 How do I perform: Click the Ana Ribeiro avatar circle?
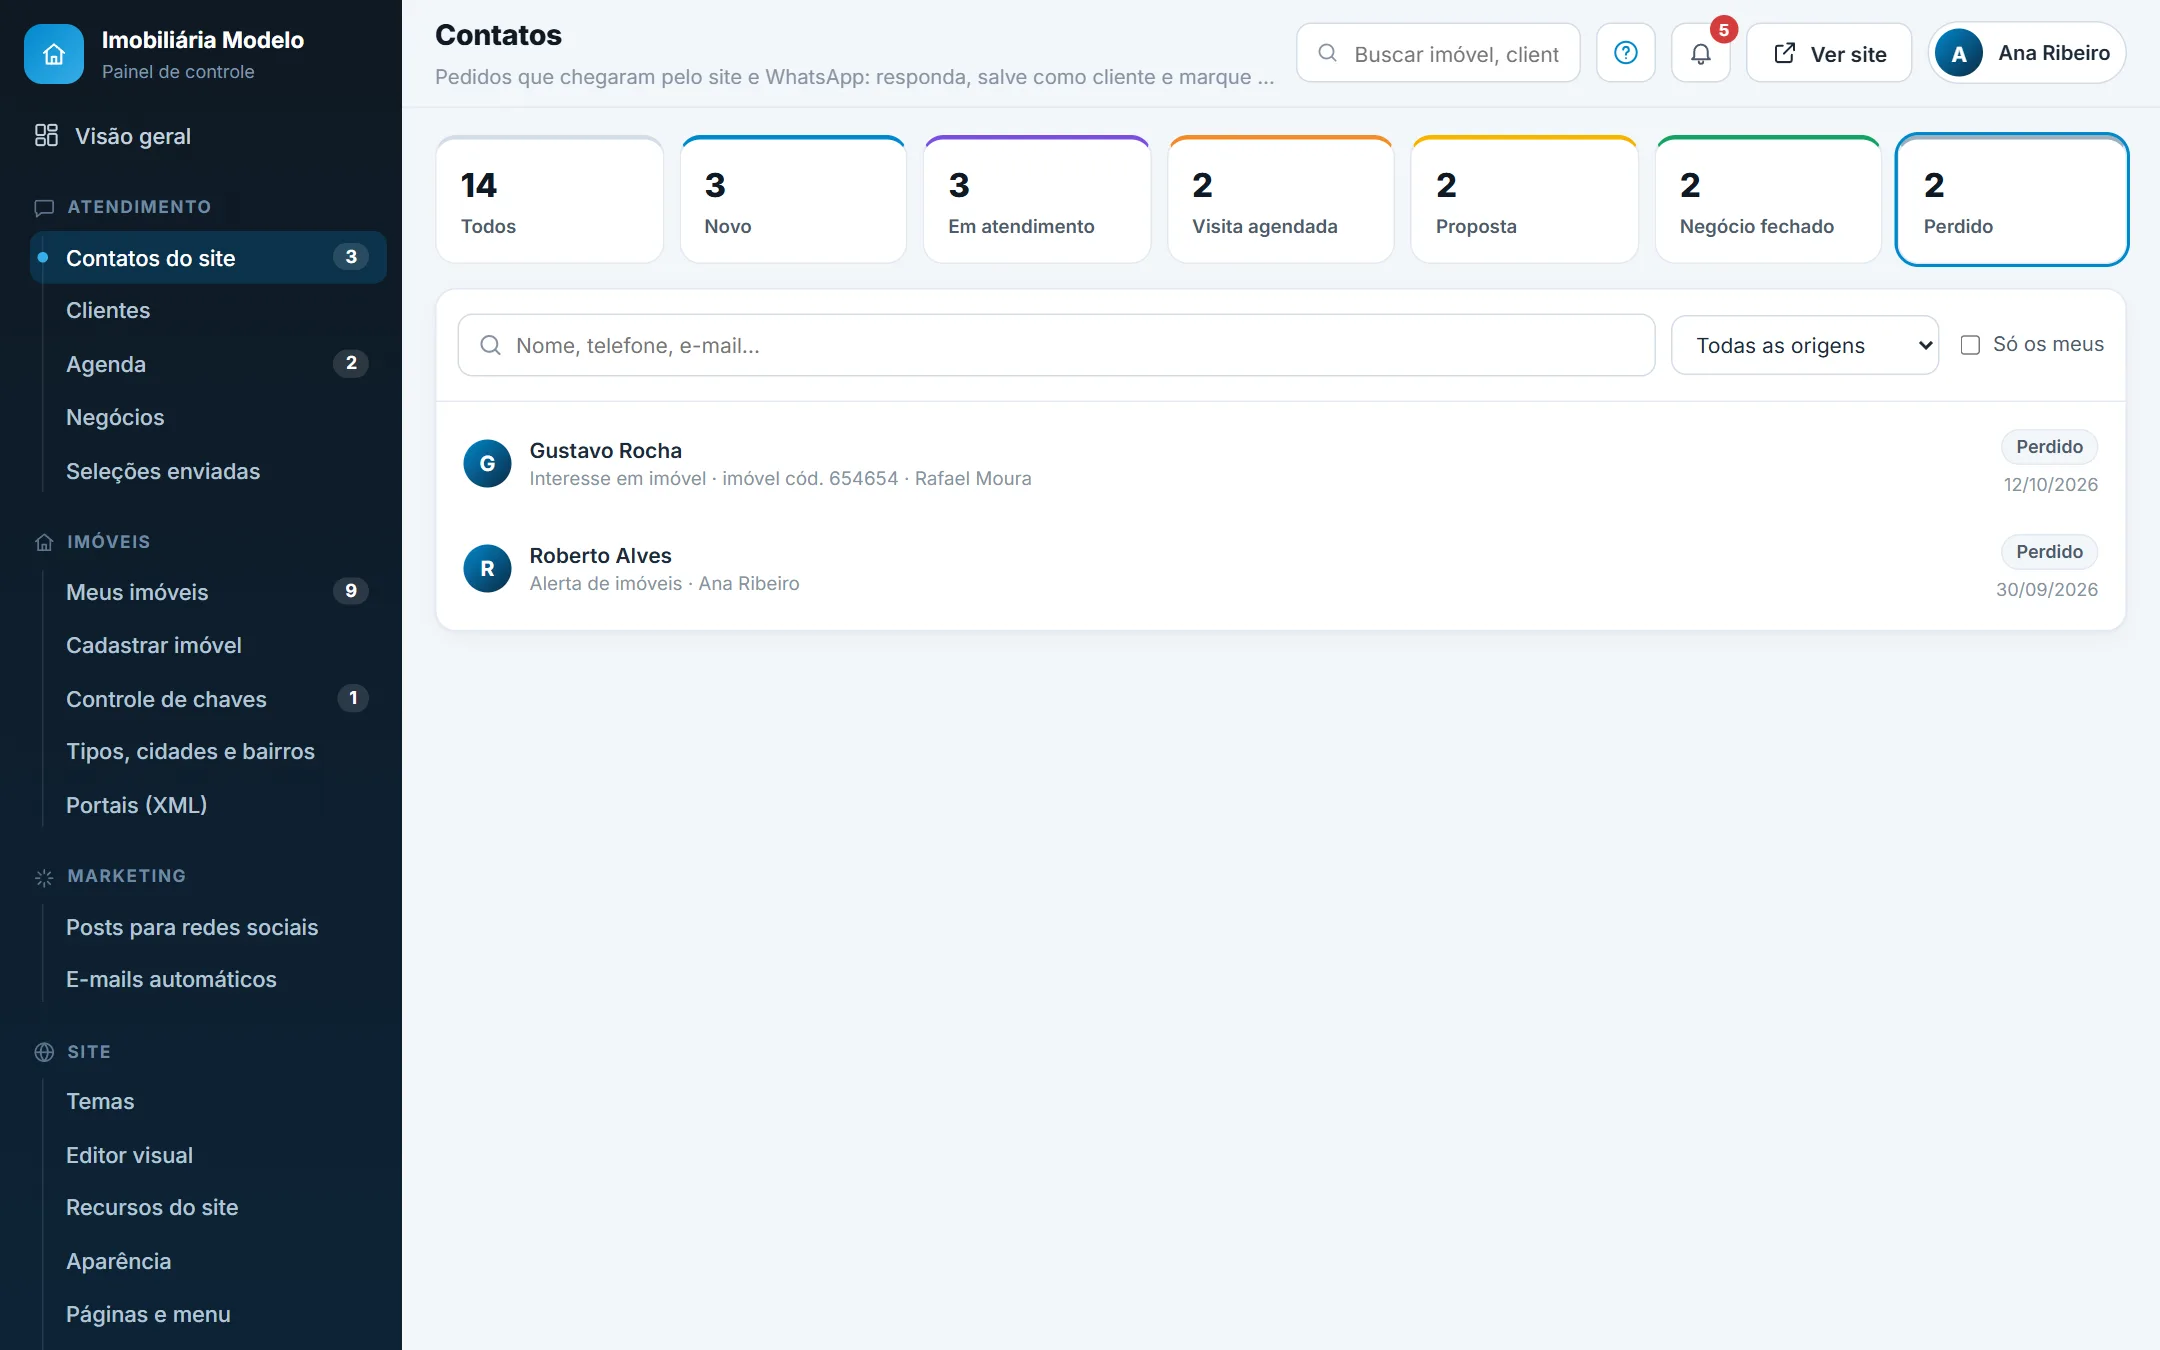(1959, 53)
